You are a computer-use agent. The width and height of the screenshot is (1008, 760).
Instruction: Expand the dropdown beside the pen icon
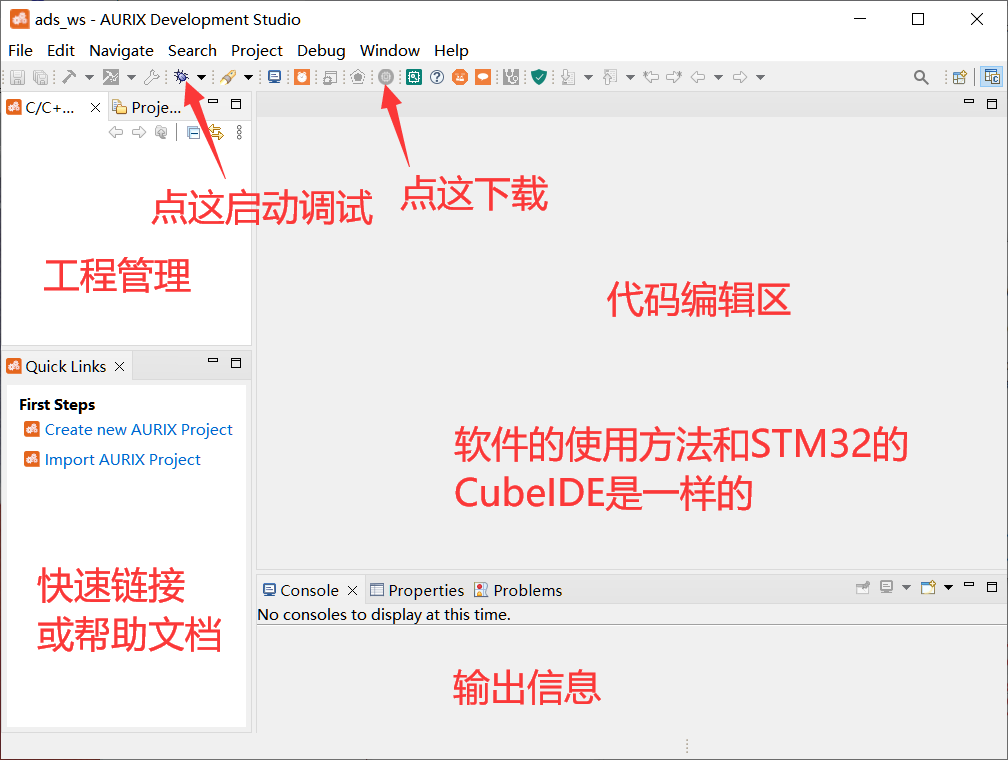248,77
